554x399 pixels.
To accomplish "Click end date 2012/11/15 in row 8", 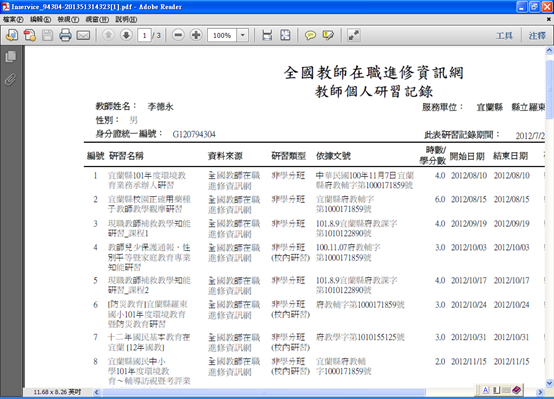I will pos(512,362).
